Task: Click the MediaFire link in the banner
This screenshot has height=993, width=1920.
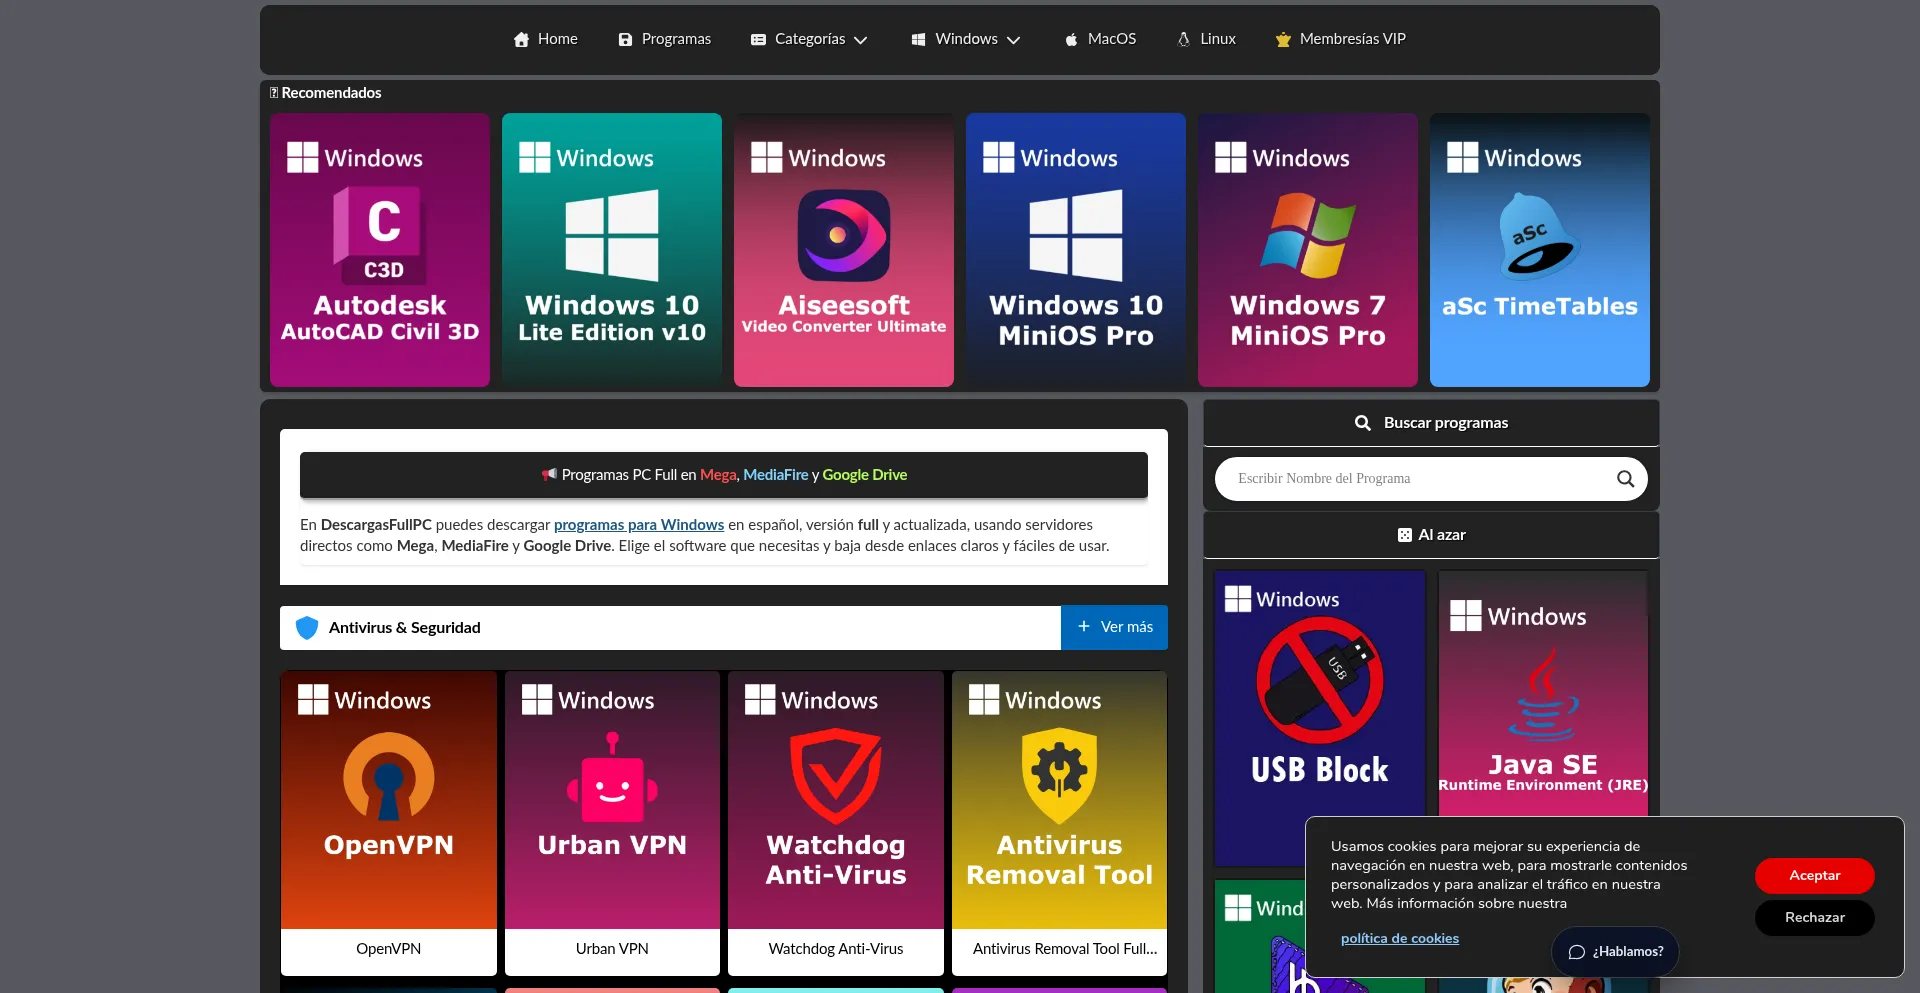Action: 776,475
